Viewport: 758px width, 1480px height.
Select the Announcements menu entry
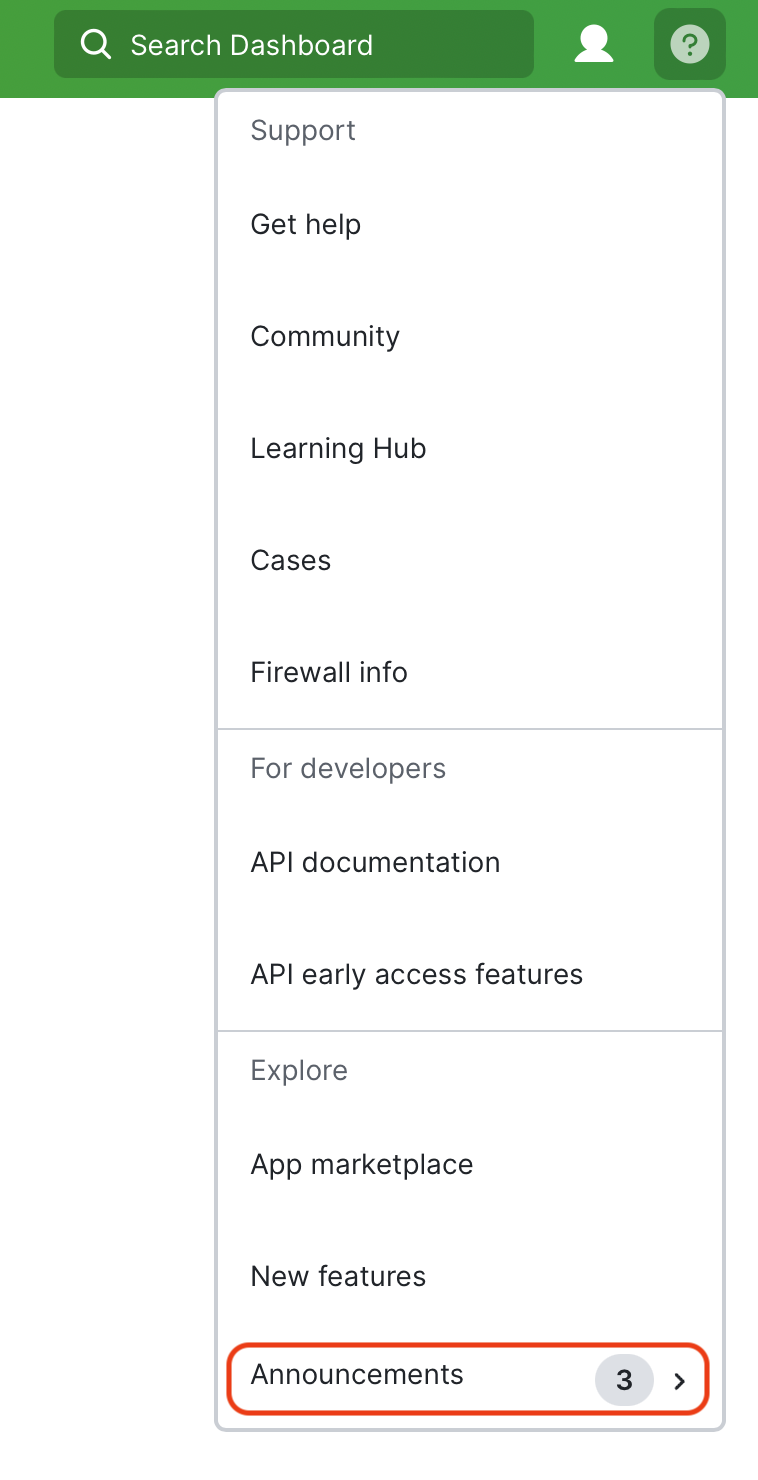(356, 1375)
